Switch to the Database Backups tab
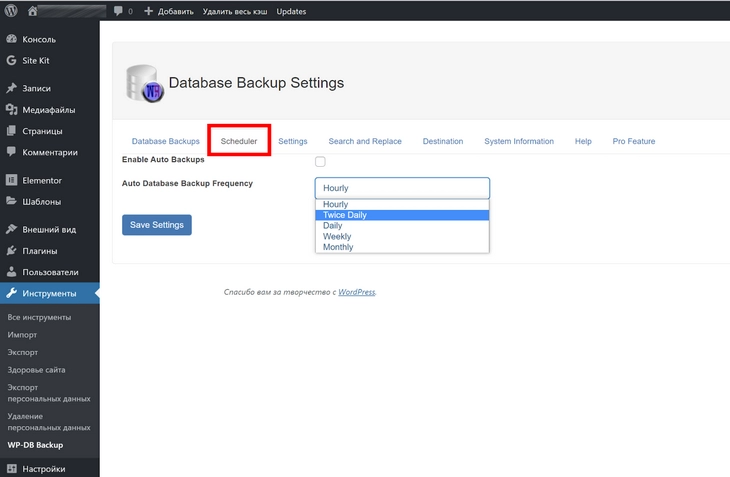Image resolution: width=730 pixels, height=477 pixels. [x=166, y=141]
